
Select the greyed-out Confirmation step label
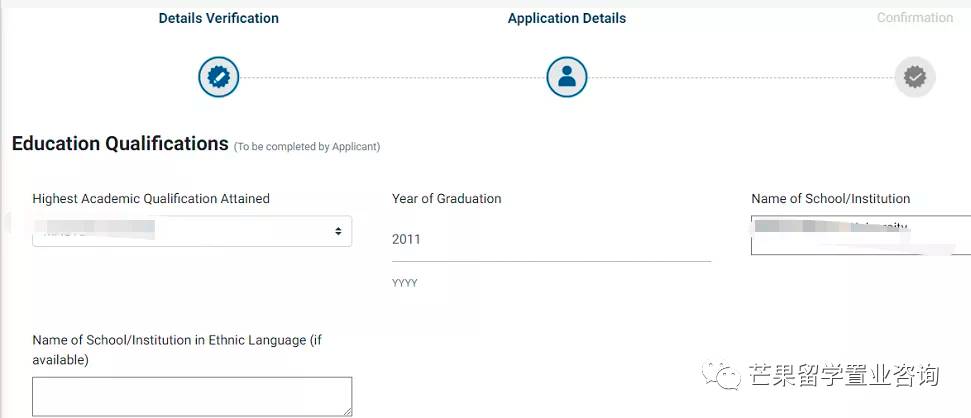[x=914, y=18]
